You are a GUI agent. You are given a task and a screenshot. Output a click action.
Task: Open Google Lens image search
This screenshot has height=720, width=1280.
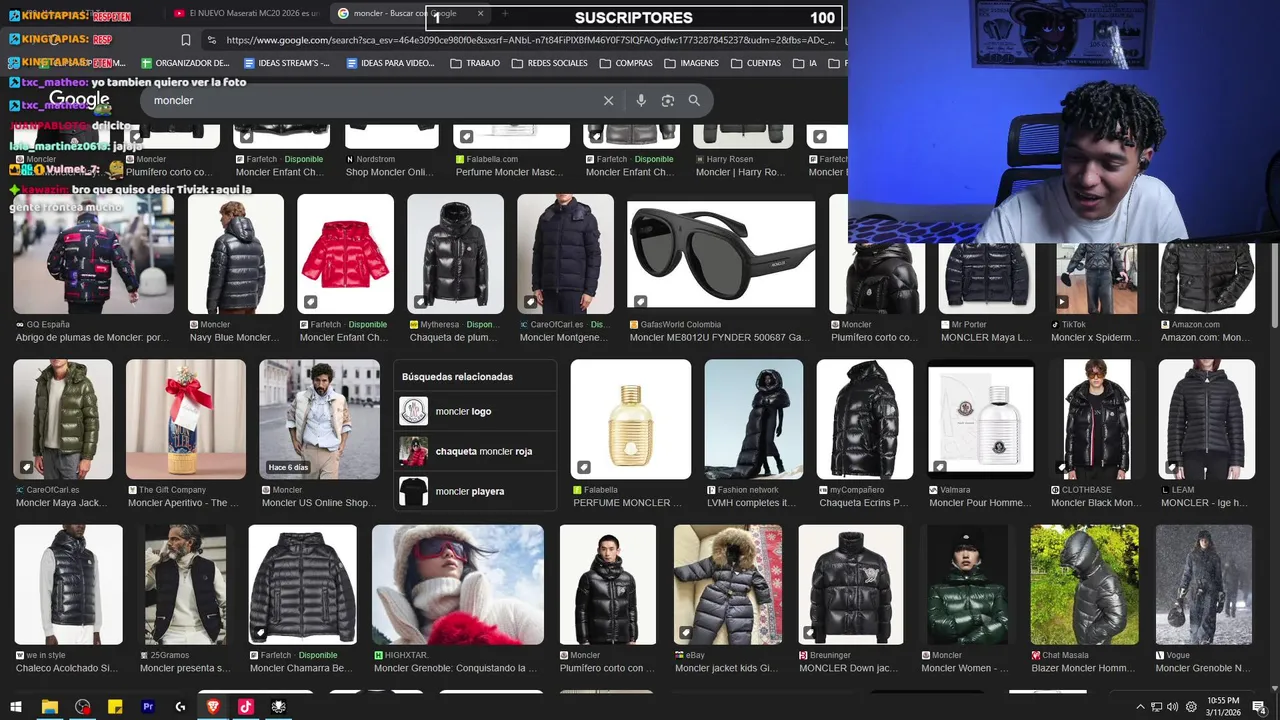(668, 100)
